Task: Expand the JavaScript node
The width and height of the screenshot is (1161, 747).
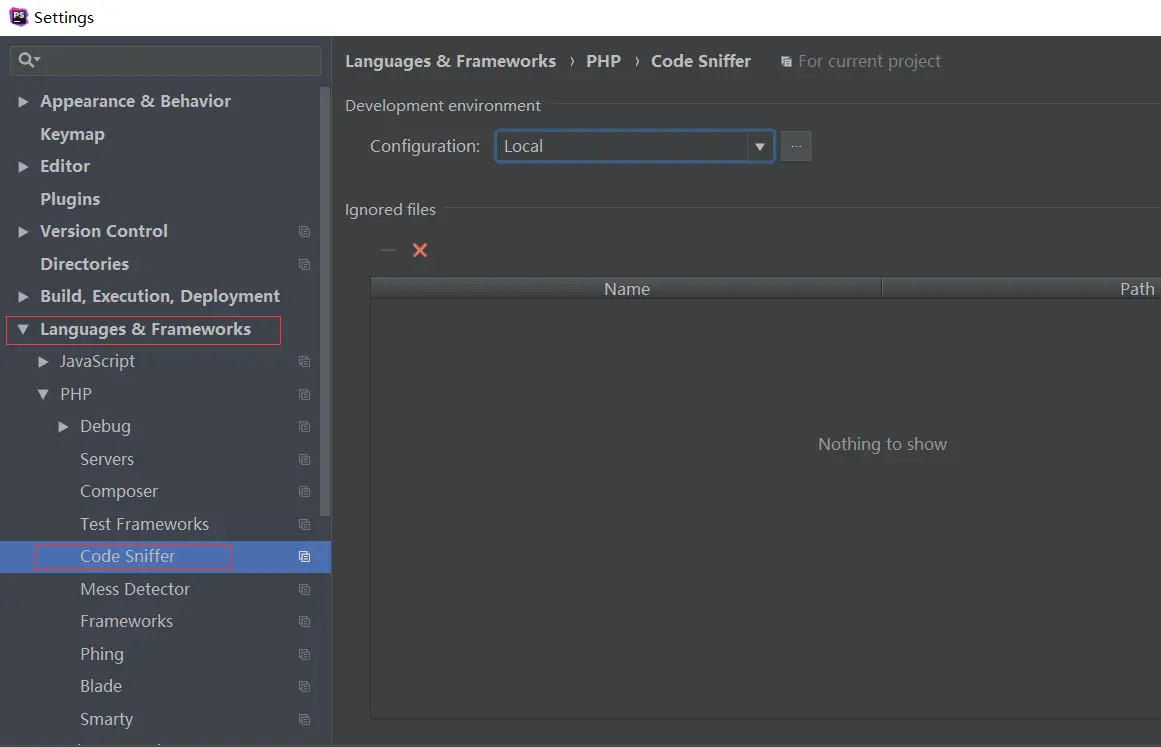Action: (43, 361)
